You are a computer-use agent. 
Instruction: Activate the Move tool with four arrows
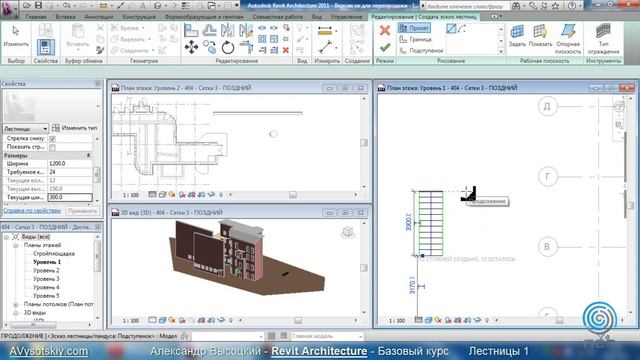(191, 47)
